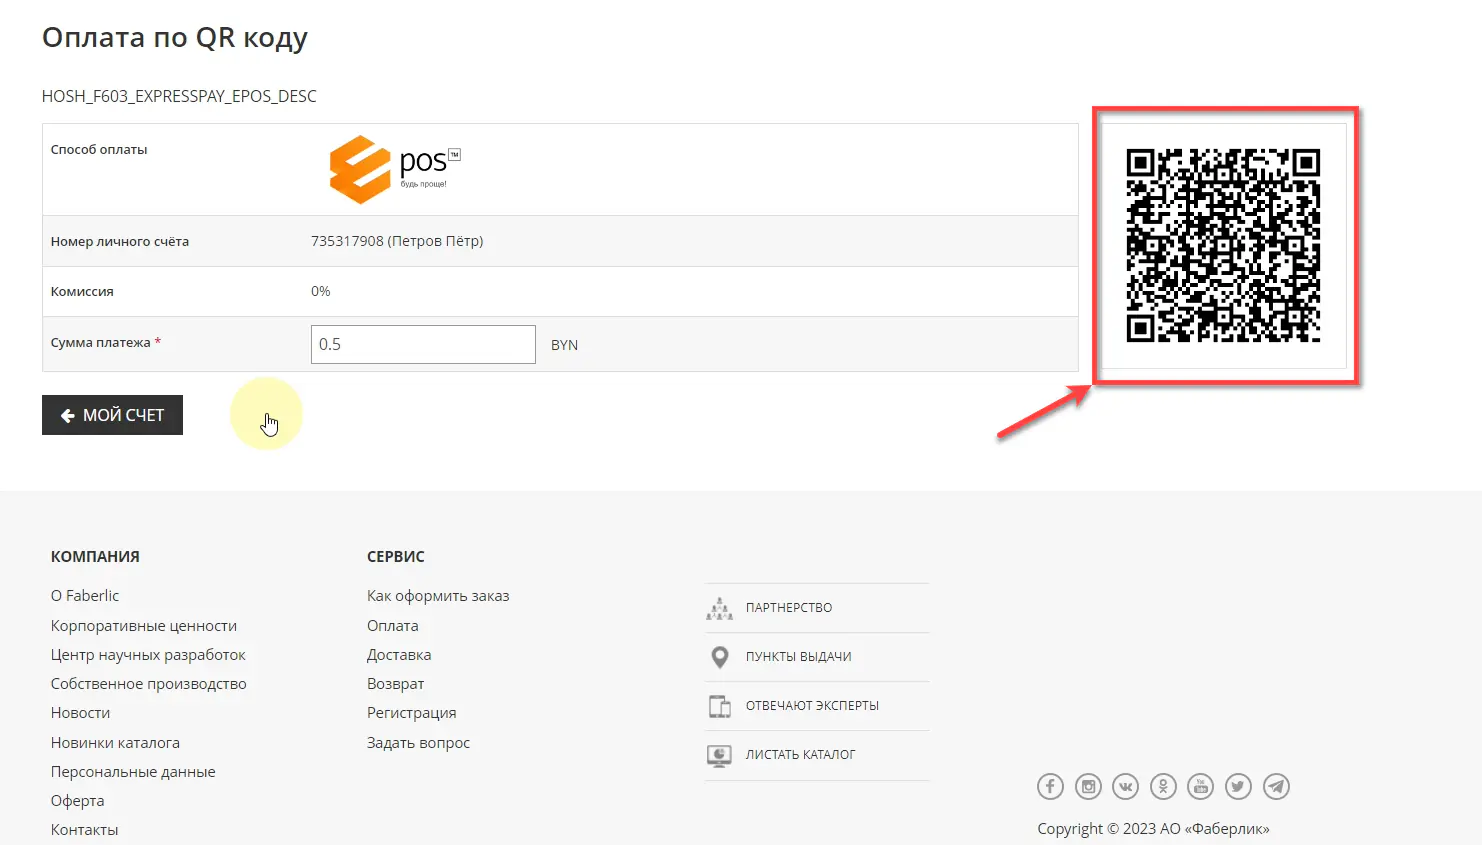Click the ОТВЕЧАЮТ ЭКСПЕРТЫ device icon

pyautogui.click(x=719, y=705)
